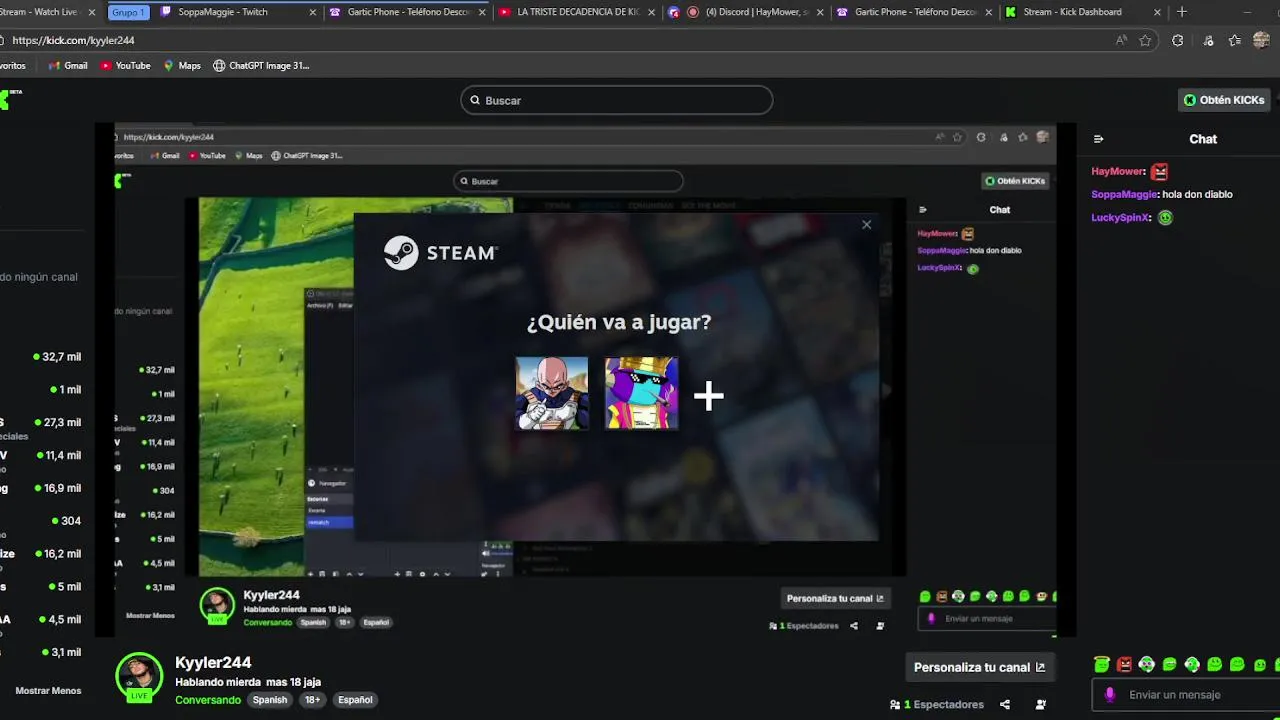Open HayMower's username in main chat
Image resolution: width=1280 pixels, height=720 pixels.
(1118, 172)
